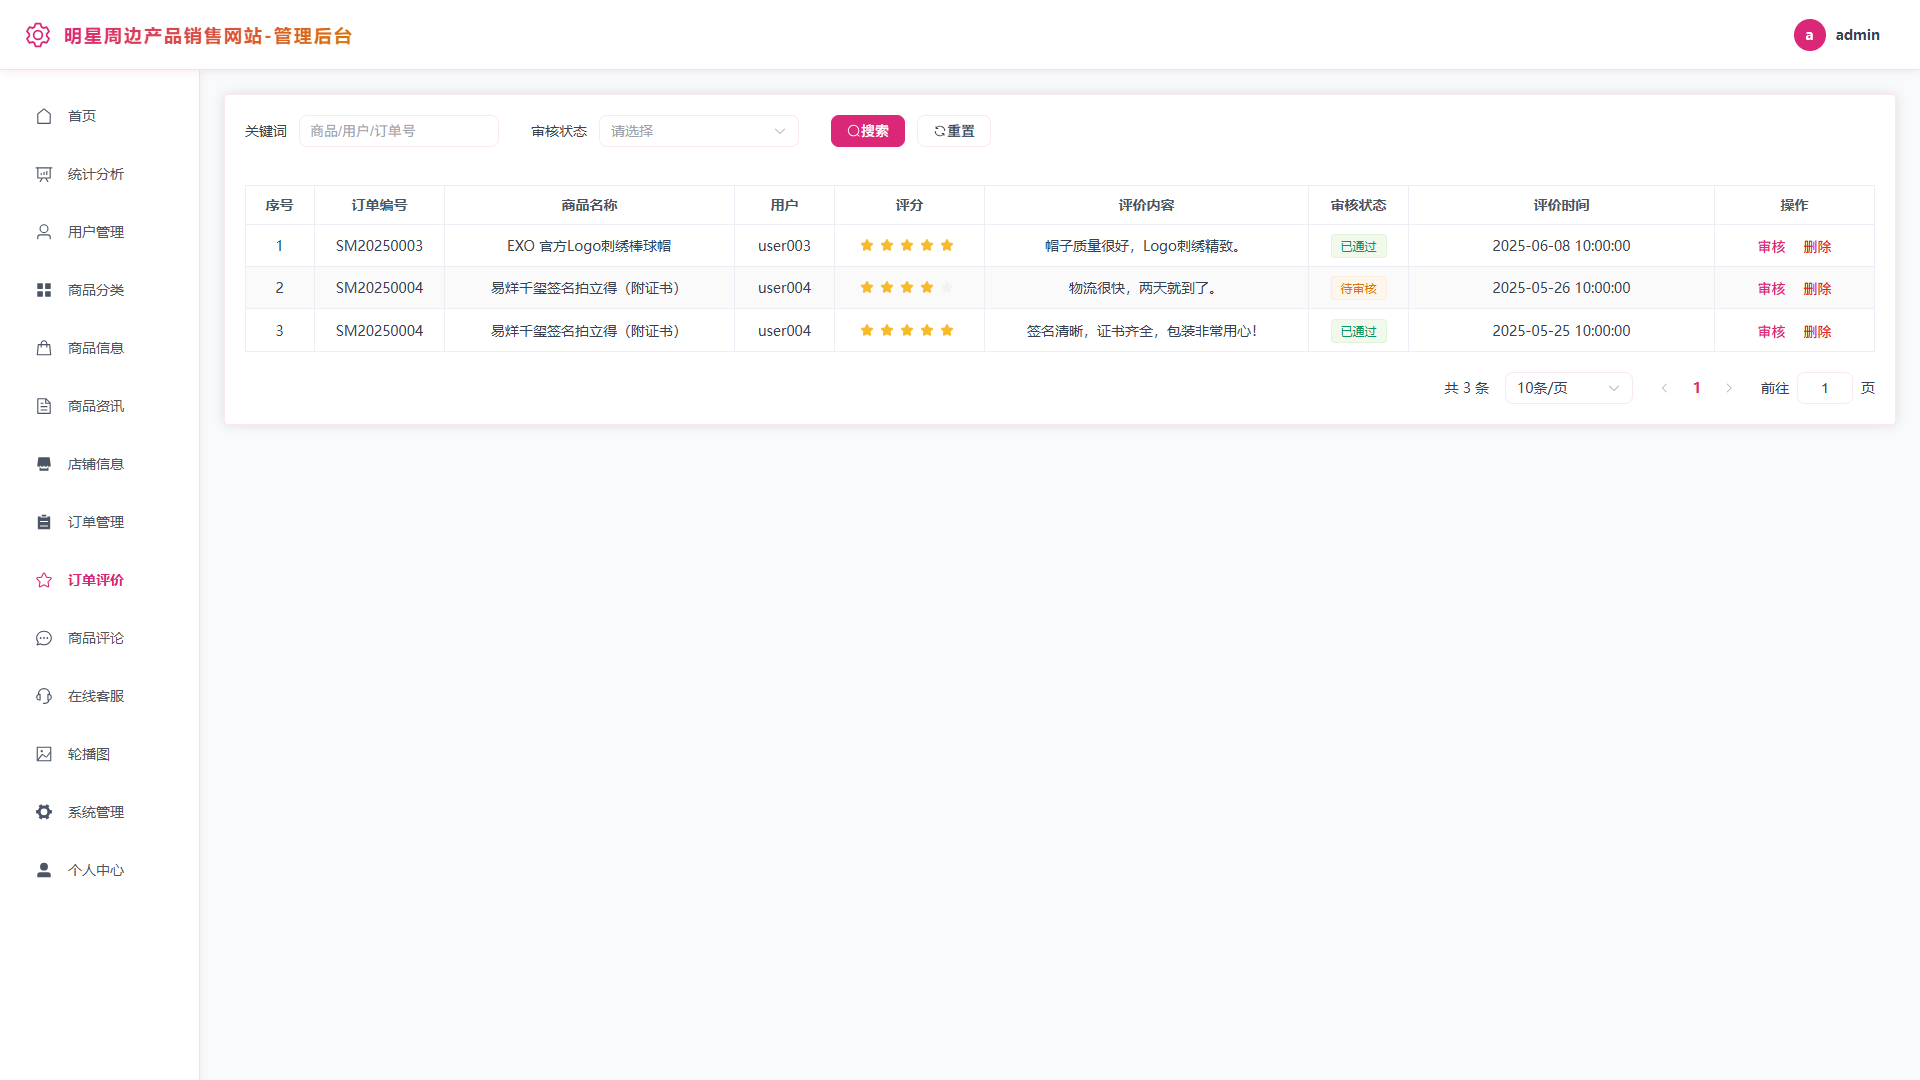The width and height of the screenshot is (1920, 1080).
Task: Click 审核 link for user003 review
Action: (x=1771, y=247)
